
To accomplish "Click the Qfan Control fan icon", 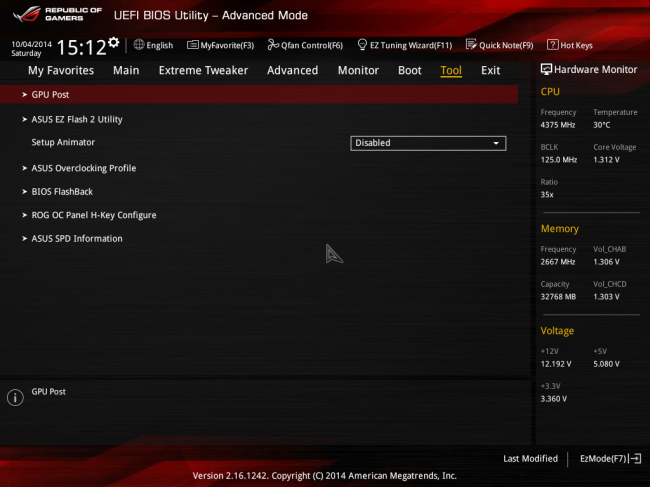I will [273, 45].
